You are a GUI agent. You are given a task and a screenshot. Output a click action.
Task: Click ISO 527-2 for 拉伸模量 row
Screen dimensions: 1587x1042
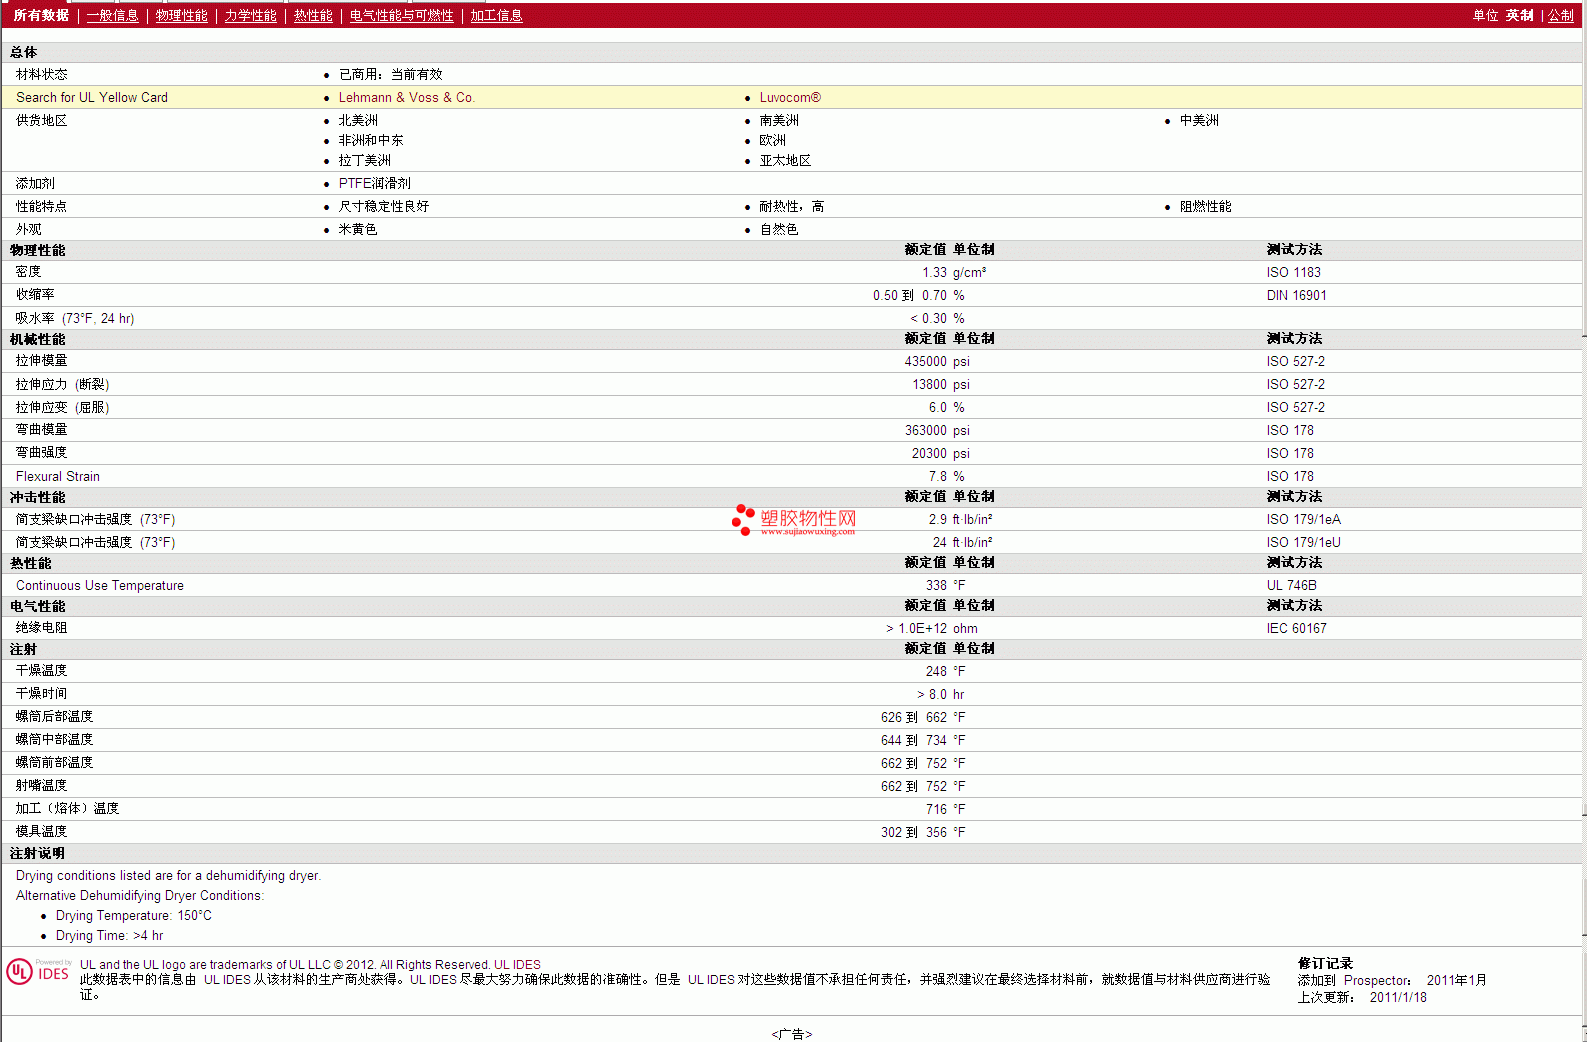point(1295,361)
